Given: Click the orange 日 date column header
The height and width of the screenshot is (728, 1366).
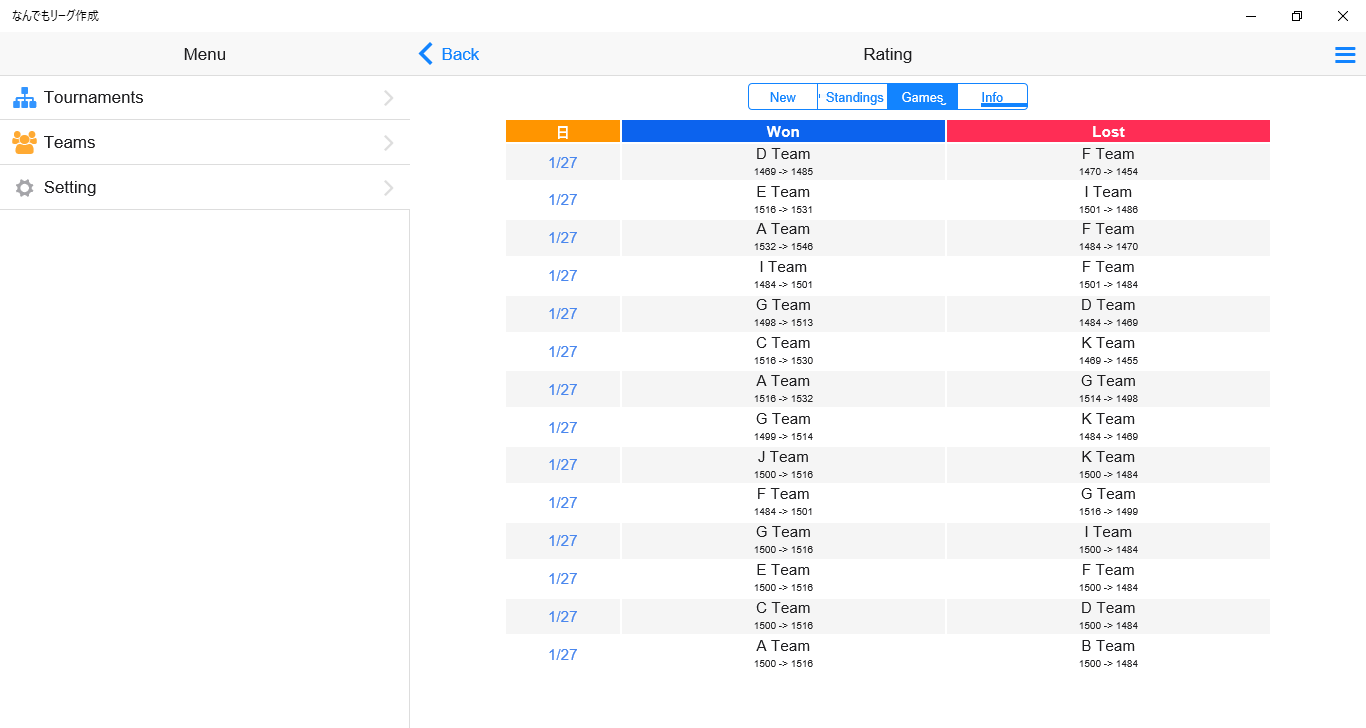Looking at the screenshot, I should pyautogui.click(x=563, y=132).
